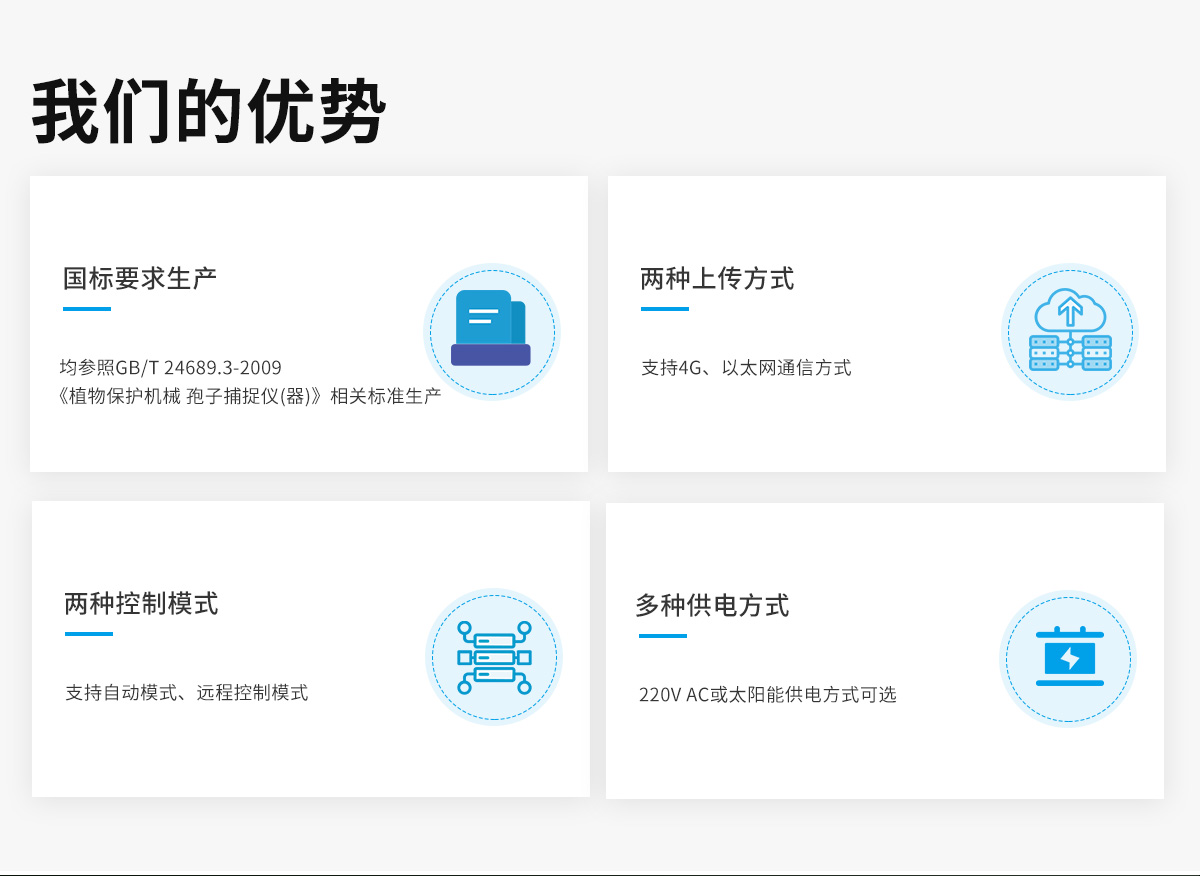Select the network topology icon beside 两种控制模式
Viewport: 1200px width, 876px height.
pyautogui.click(x=493, y=656)
